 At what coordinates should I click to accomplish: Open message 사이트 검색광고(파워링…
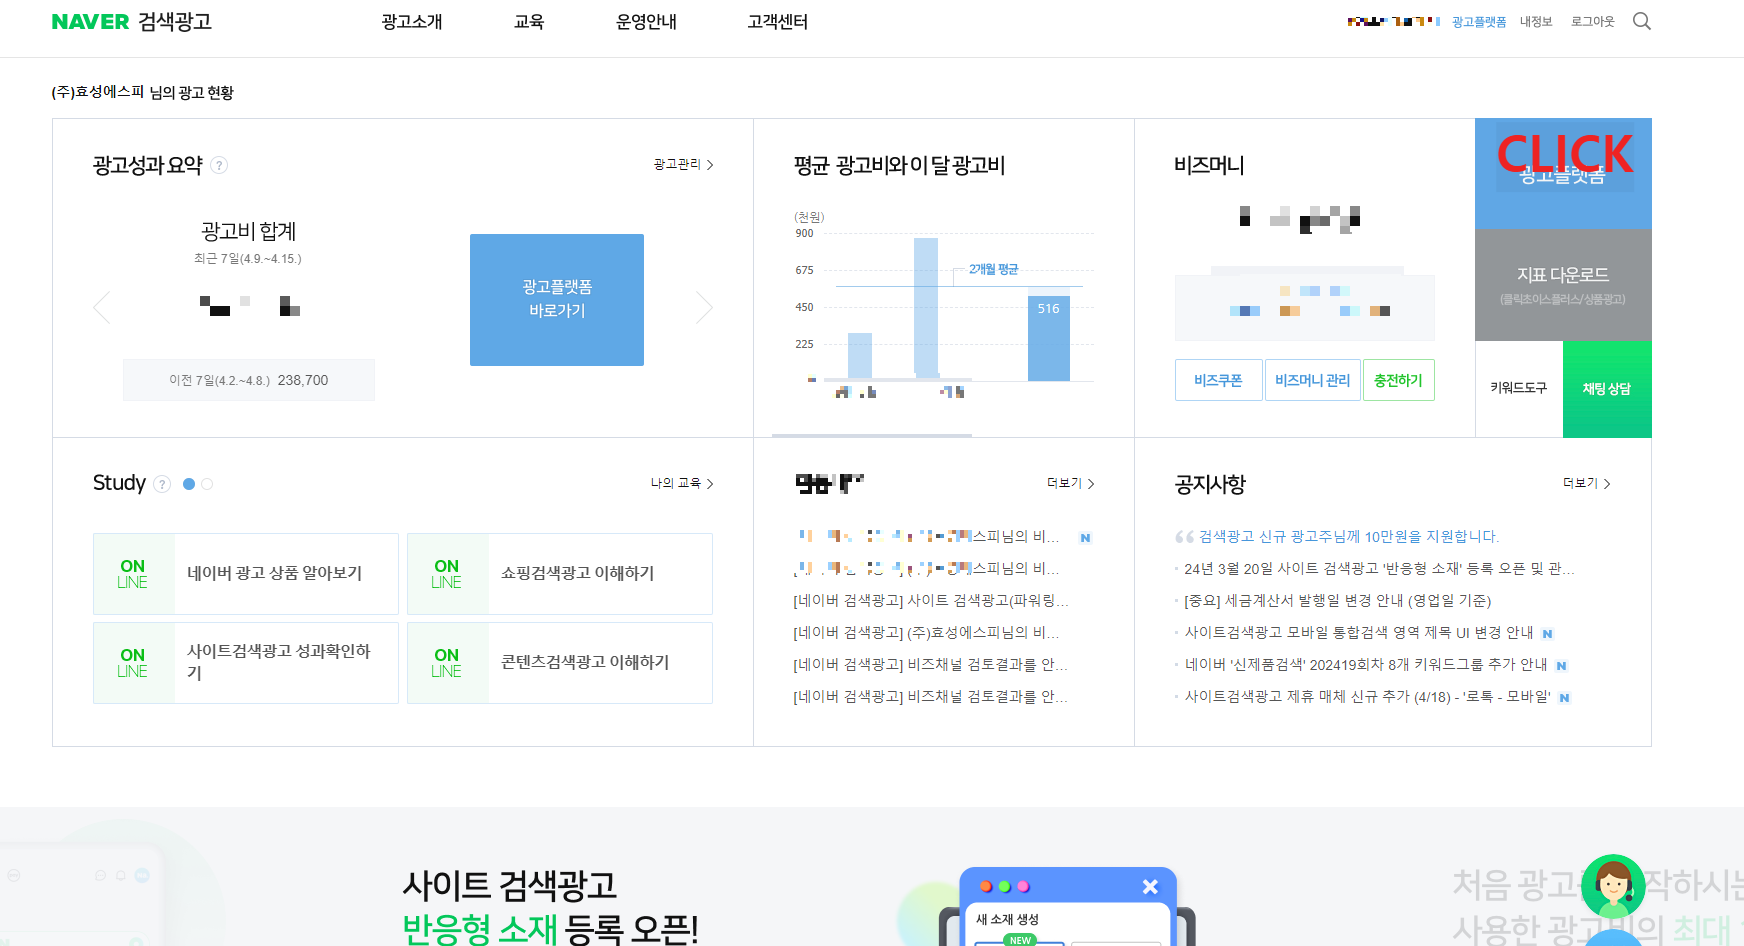click(931, 601)
